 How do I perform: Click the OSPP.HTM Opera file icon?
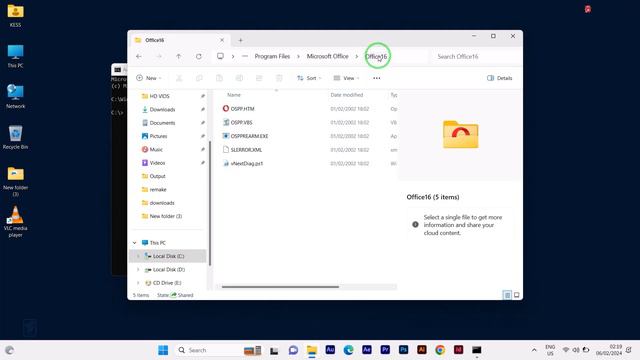point(226,109)
